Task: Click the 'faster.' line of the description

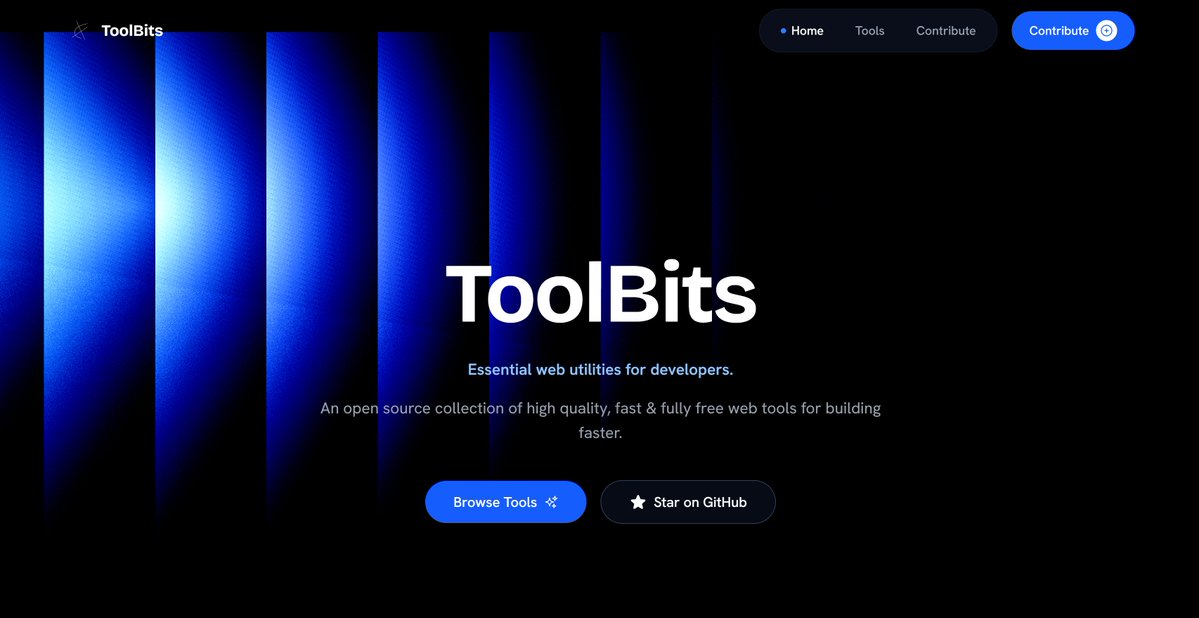Action: click(600, 432)
